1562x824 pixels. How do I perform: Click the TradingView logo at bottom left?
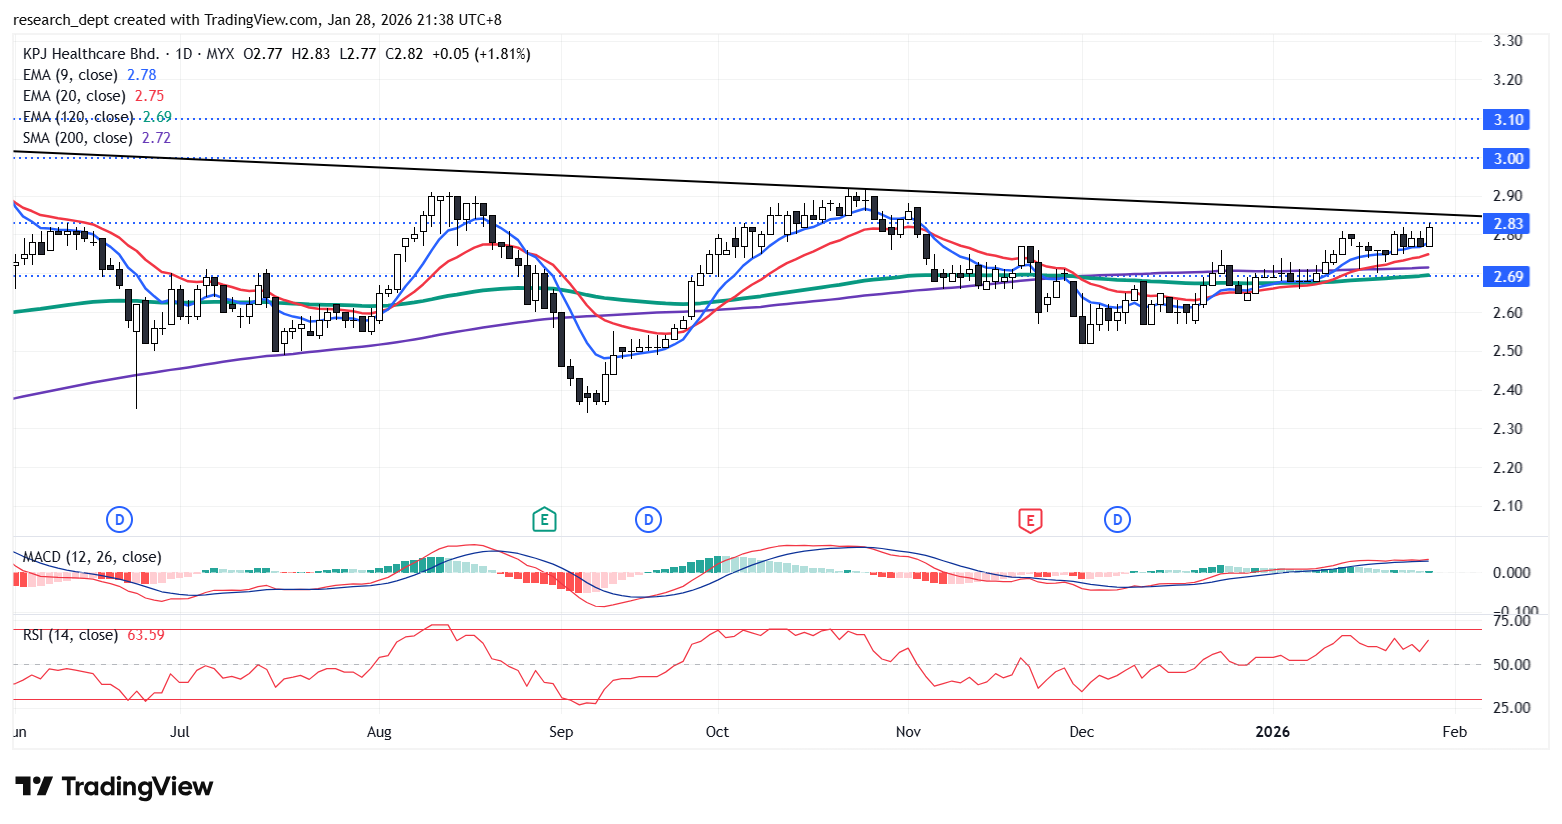click(x=114, y=787)
